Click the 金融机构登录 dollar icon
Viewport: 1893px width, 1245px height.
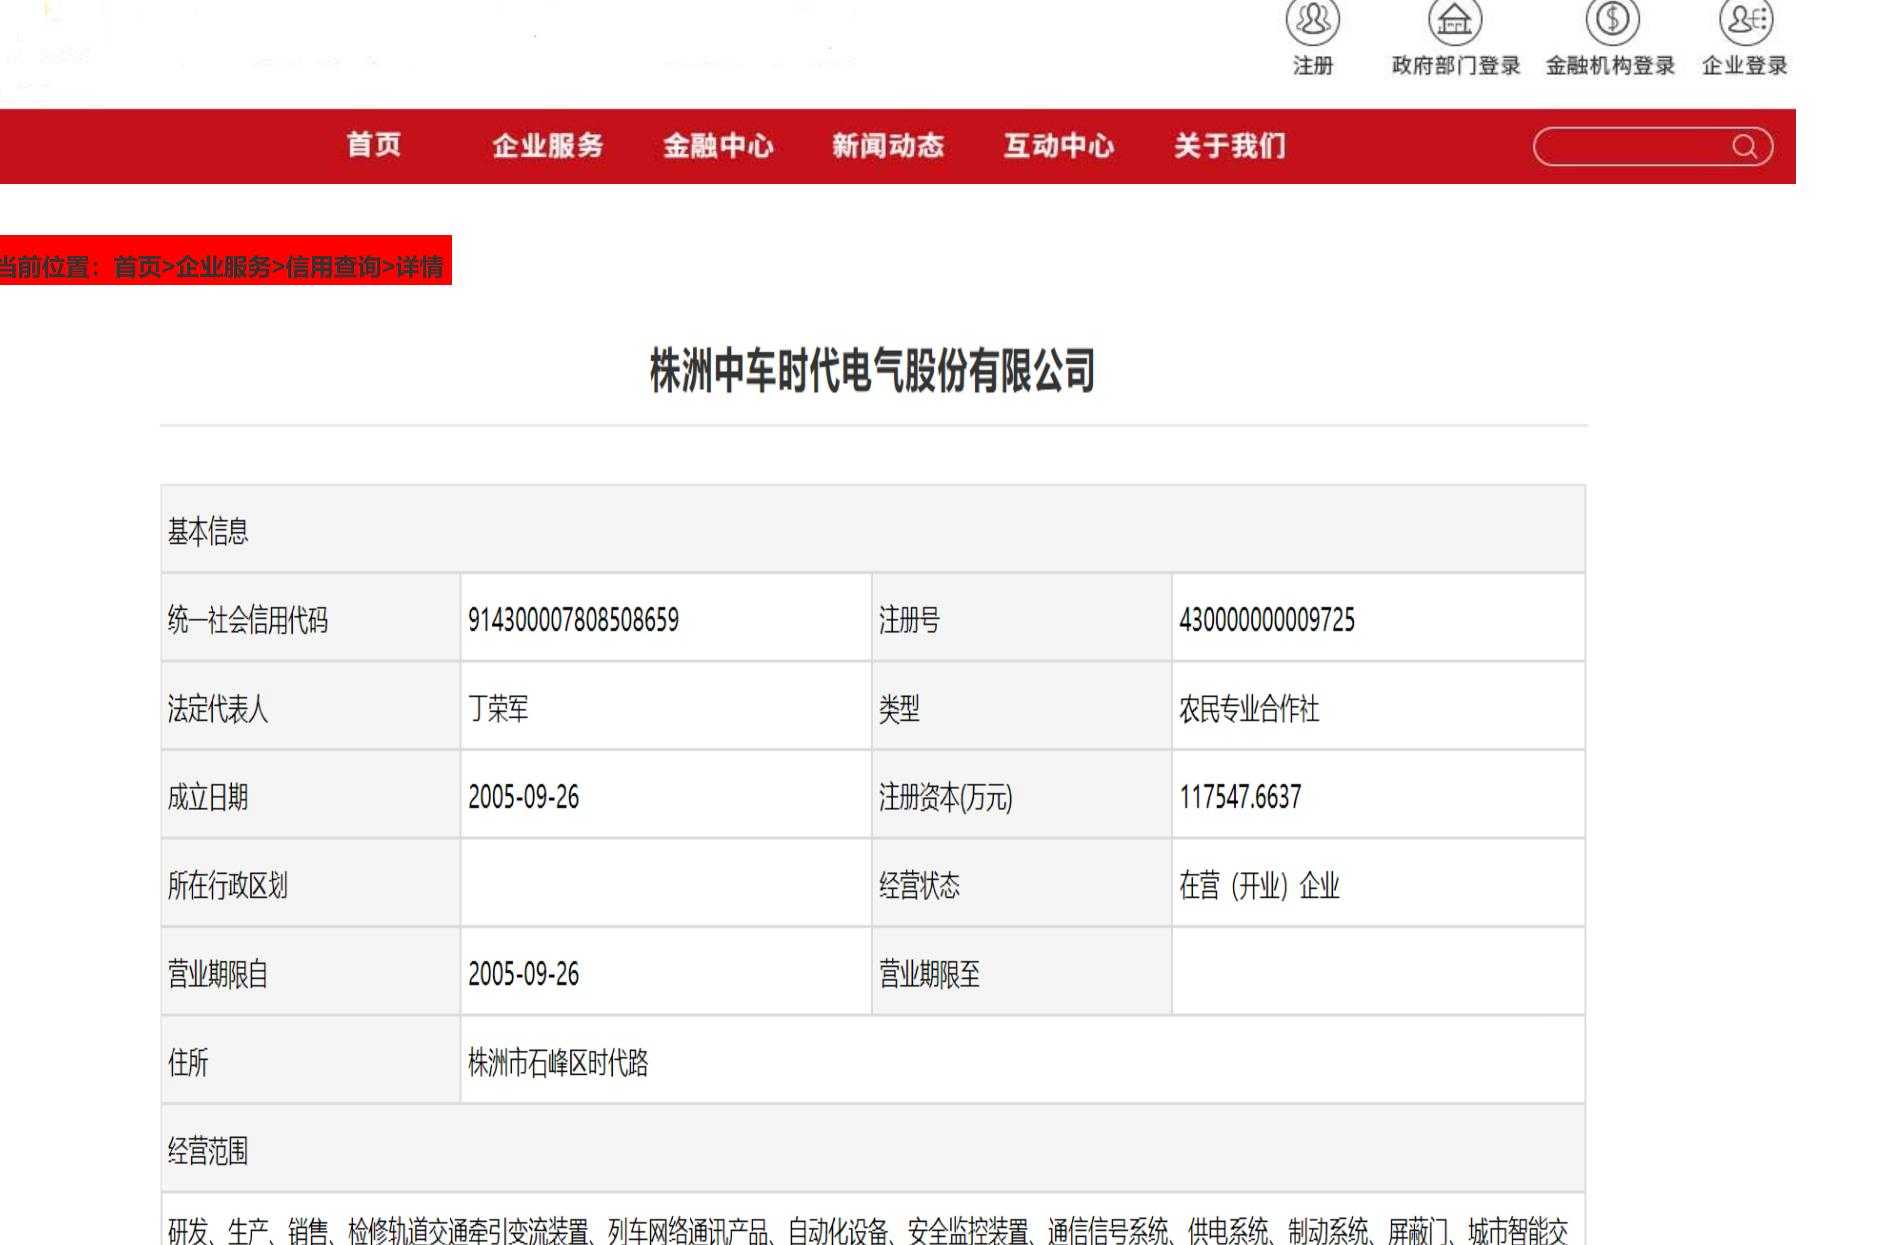[1611, 20]
